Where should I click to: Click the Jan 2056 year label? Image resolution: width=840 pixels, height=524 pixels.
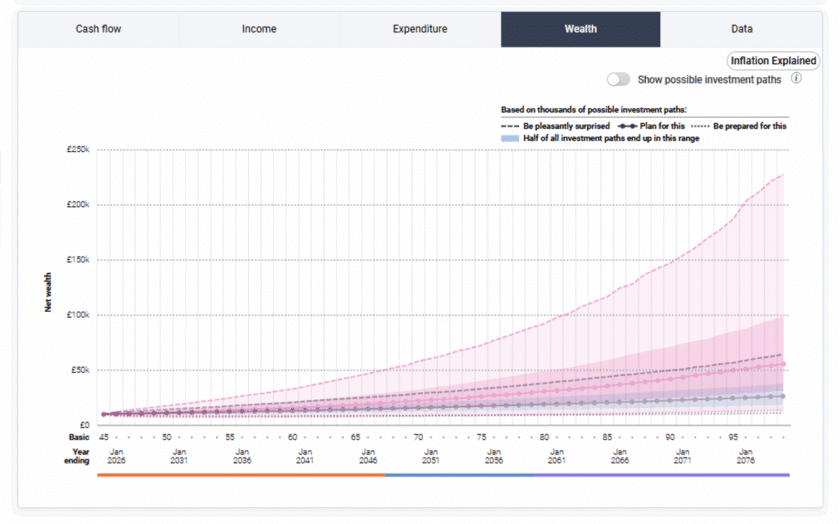(x=494, y=456)
